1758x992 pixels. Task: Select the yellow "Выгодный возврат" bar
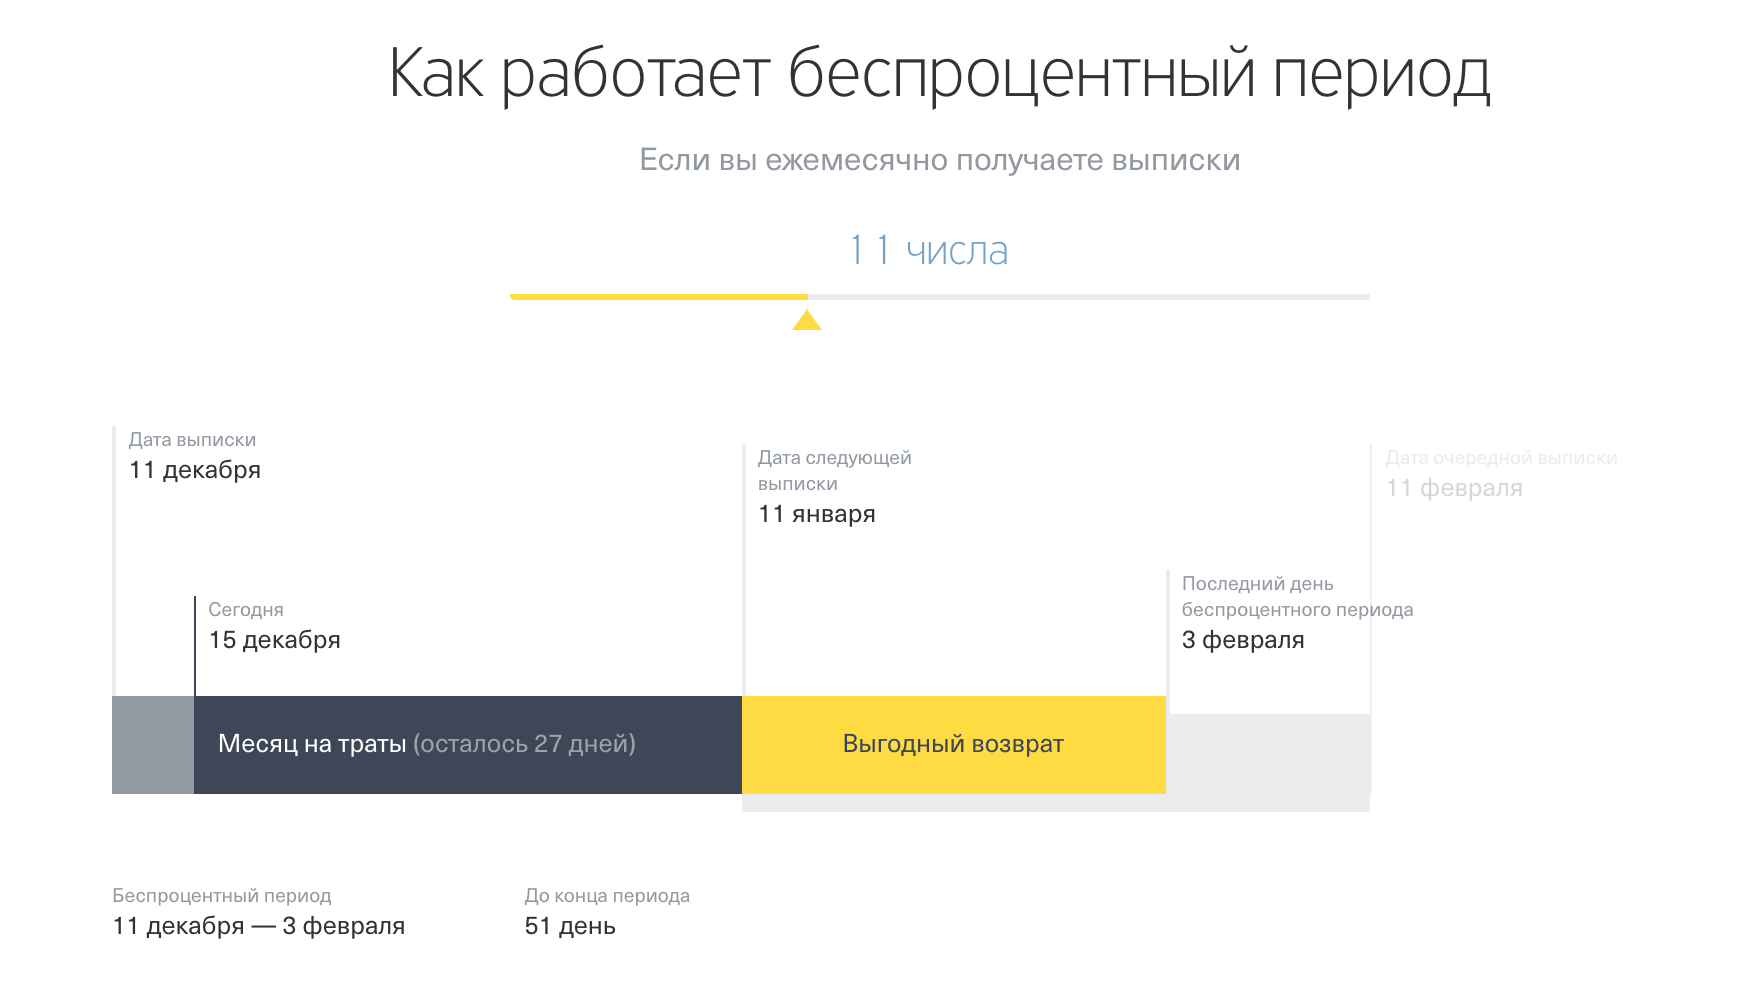tap(953, 745)
